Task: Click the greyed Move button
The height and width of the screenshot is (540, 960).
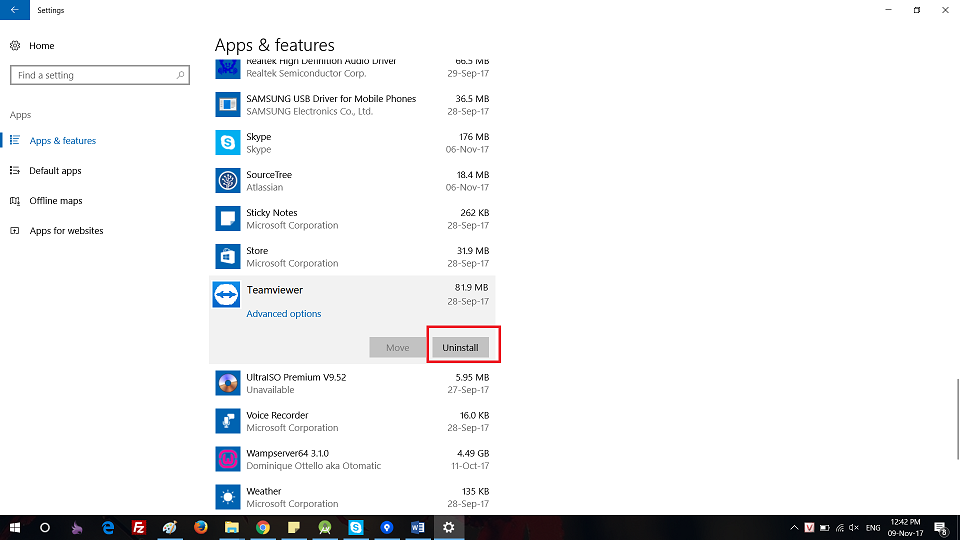Action: tap(397, 347)
